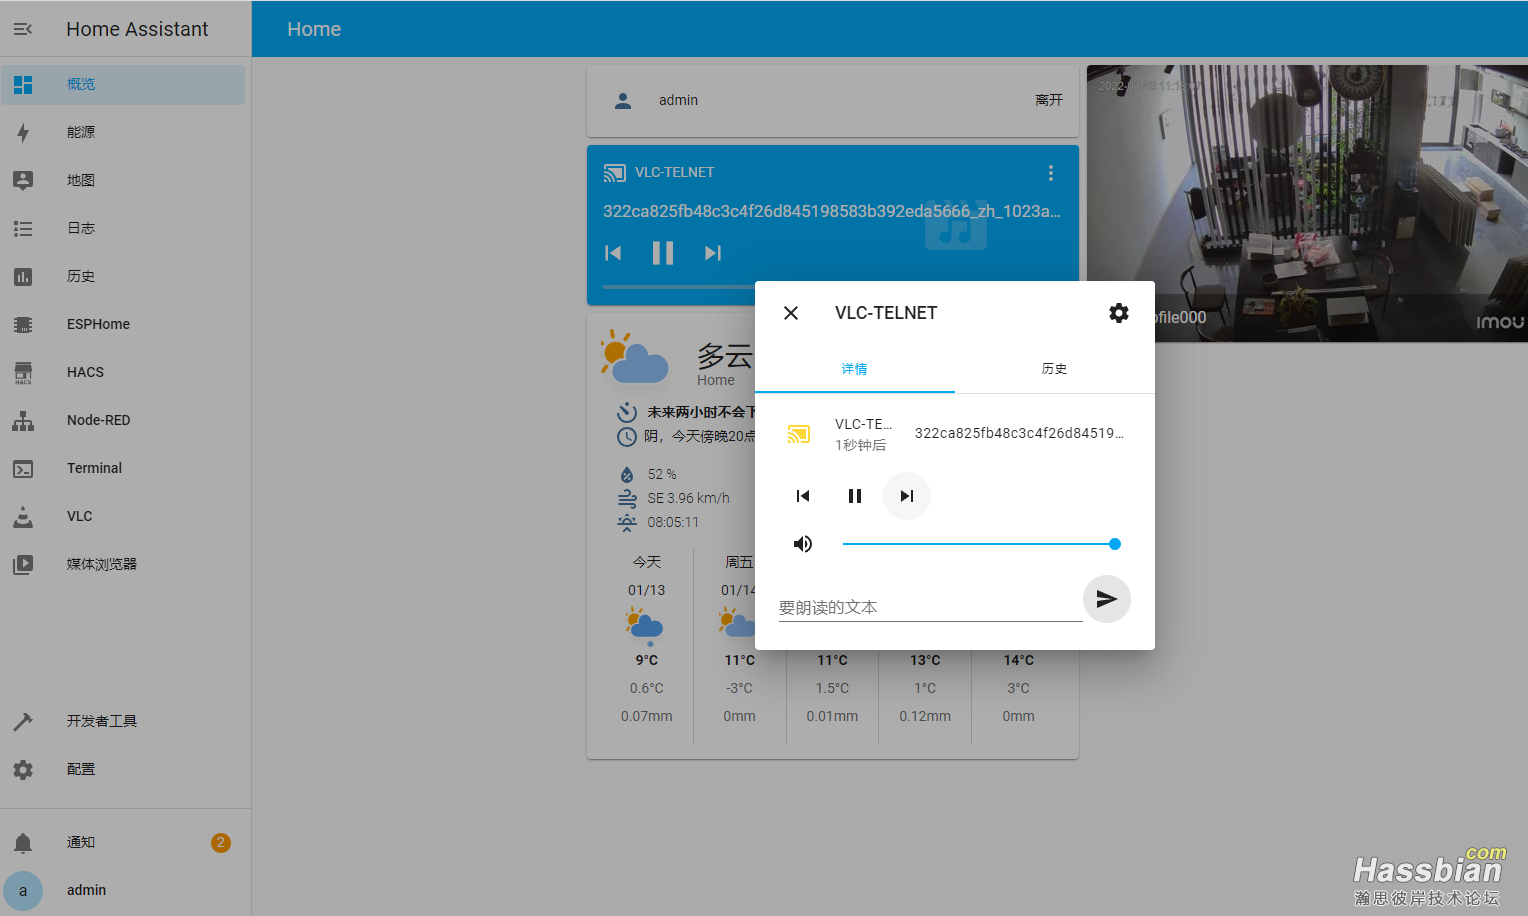Click the HACS store icon
1528x916 pixels.
click(23, 372)
